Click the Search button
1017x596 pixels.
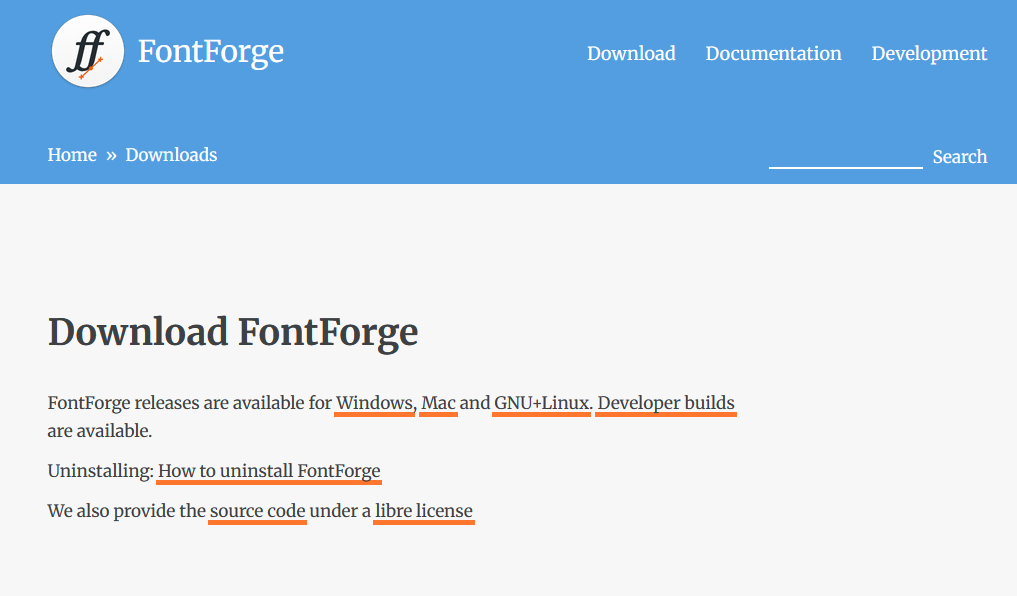pyautogui.click(x=959, y=156)
